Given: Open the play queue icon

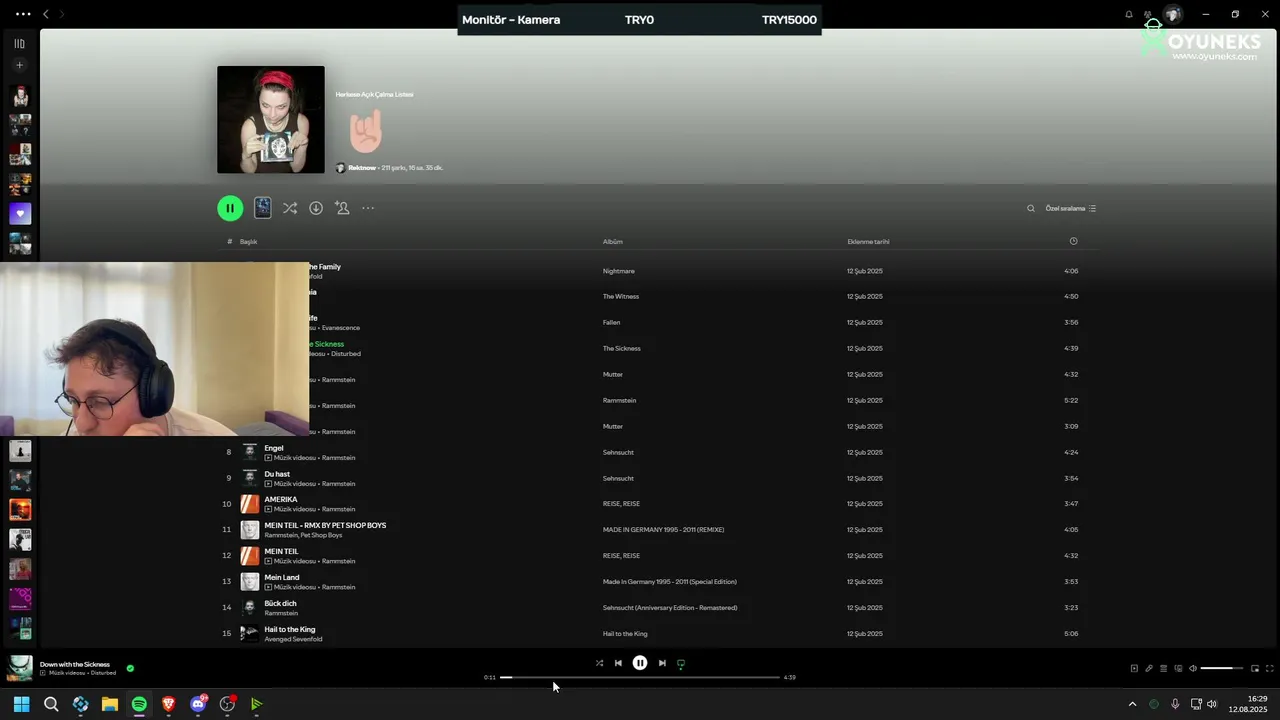Looking at the screenshot, I should tap(1163, 668).
